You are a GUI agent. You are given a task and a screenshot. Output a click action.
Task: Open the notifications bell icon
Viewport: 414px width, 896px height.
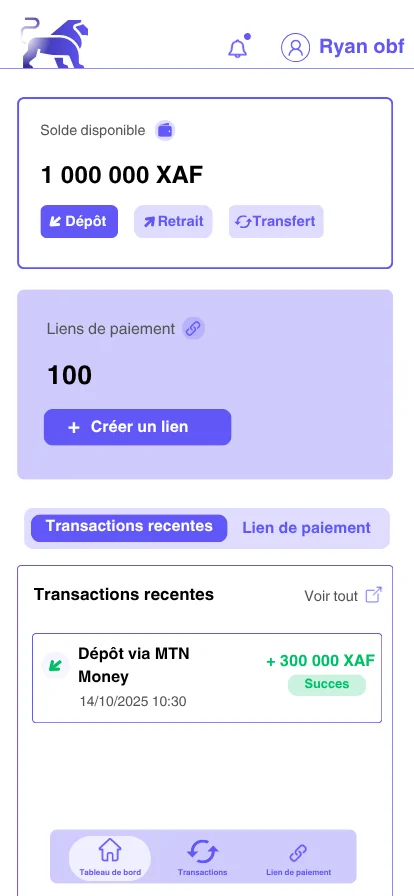click(x=238, y=47)
